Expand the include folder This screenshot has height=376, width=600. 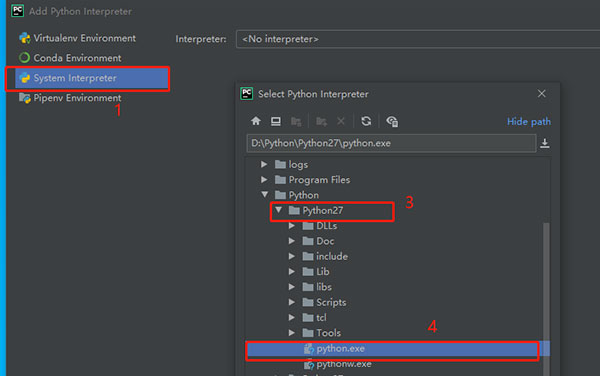point(292,256)
